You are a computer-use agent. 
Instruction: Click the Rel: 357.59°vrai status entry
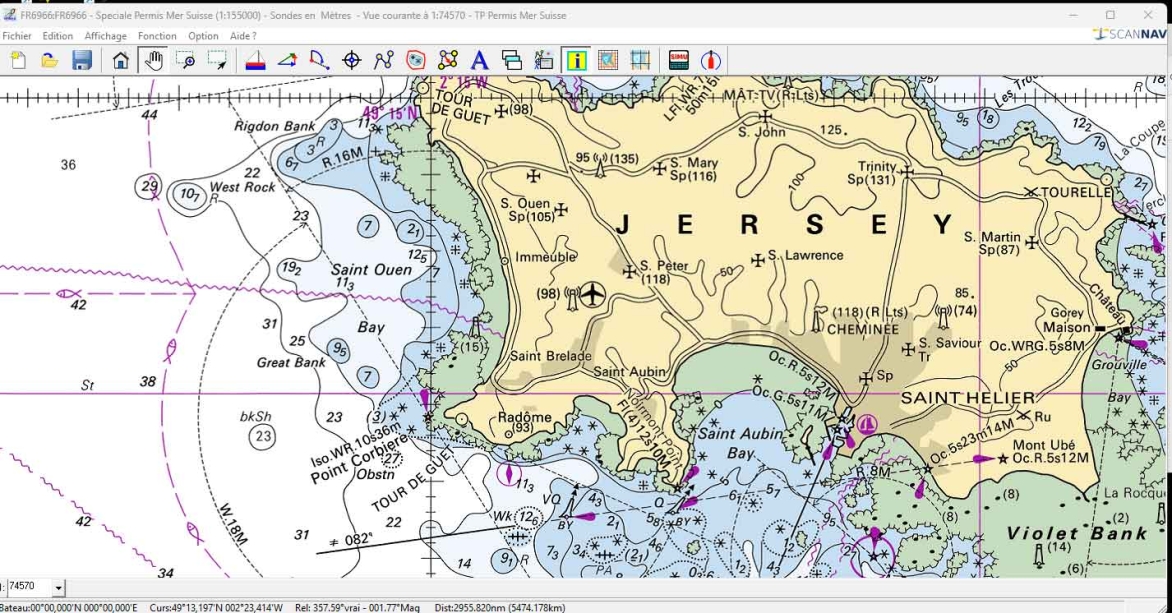pyautogui.click(x=359, y=608)
